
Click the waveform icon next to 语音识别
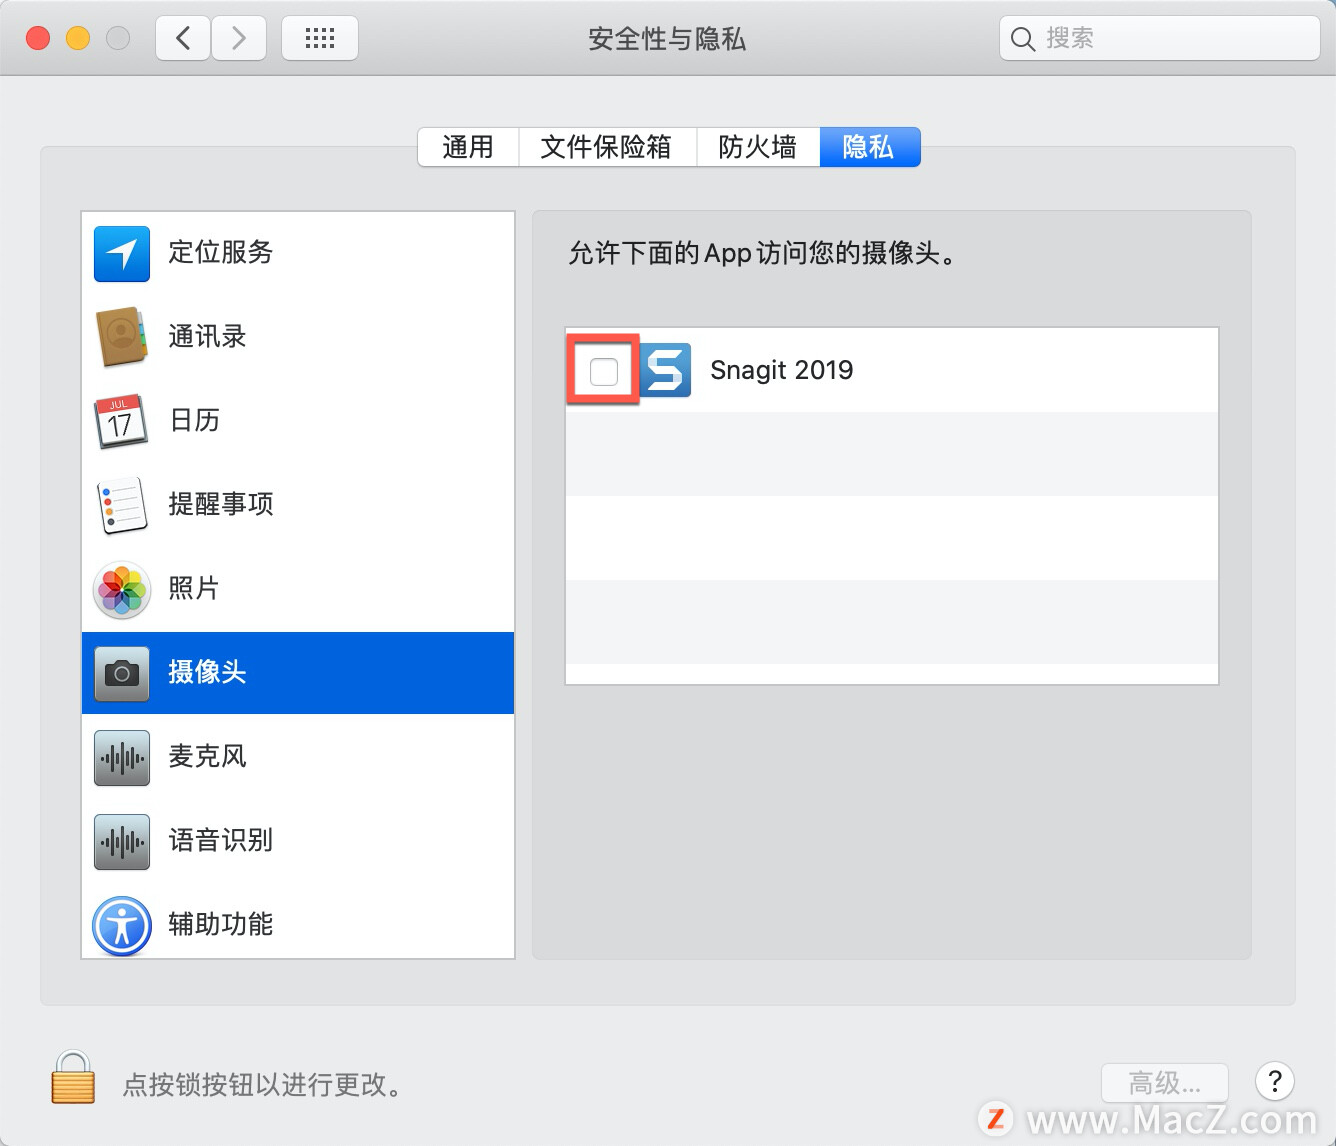[122, 841]
